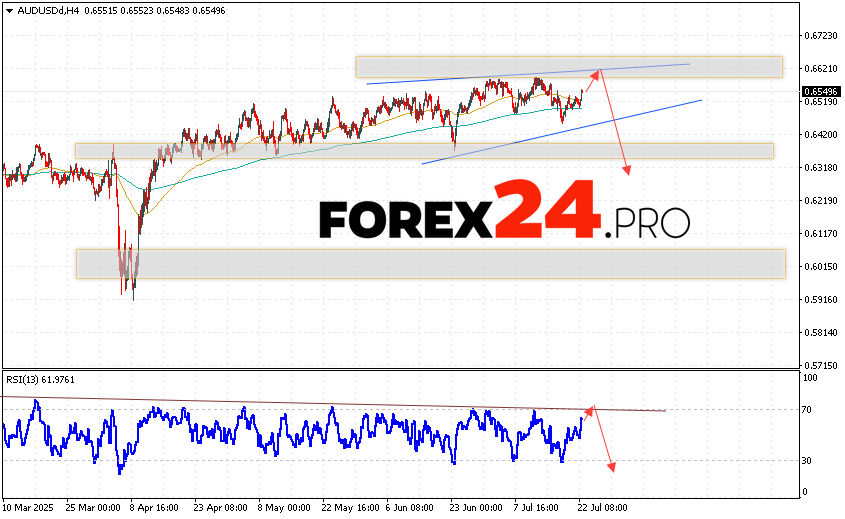Click the 22 Jul 08:00 date label
845x519 pixels.
point(602,507)
